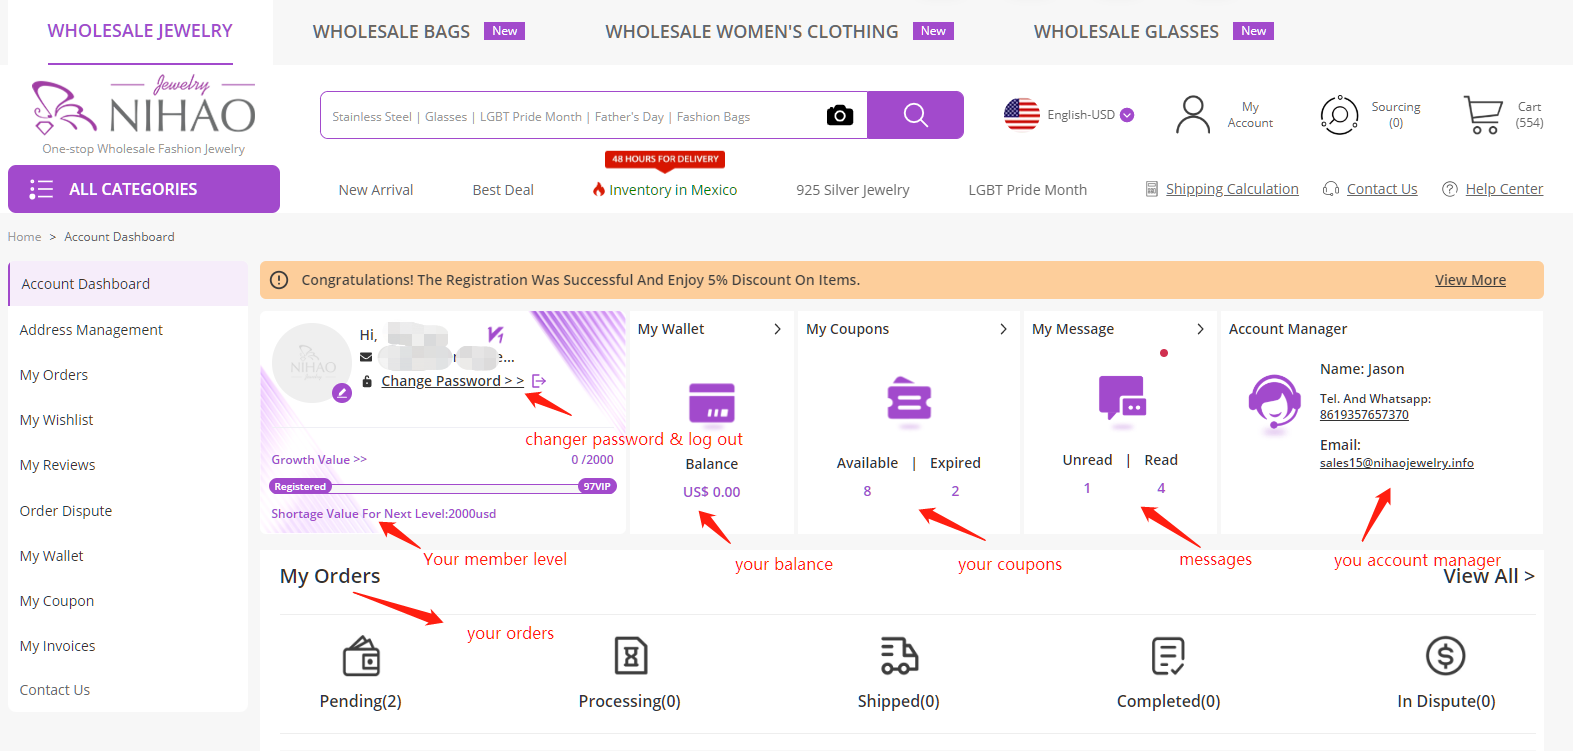Click the growth value progress bar
Image resolution: width=1573 pixels, height=751 pixels.
click(x=443, y=486)
